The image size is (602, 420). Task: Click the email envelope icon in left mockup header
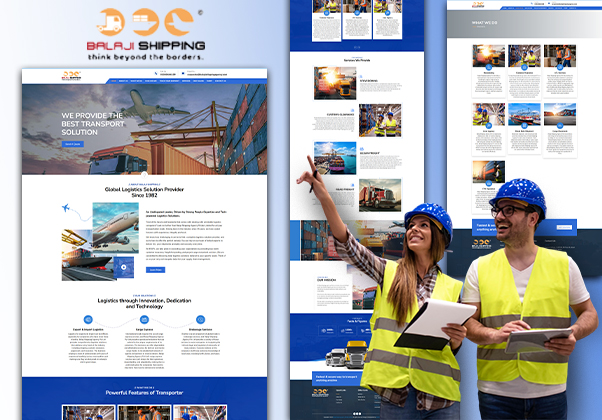tap(183, 73)
